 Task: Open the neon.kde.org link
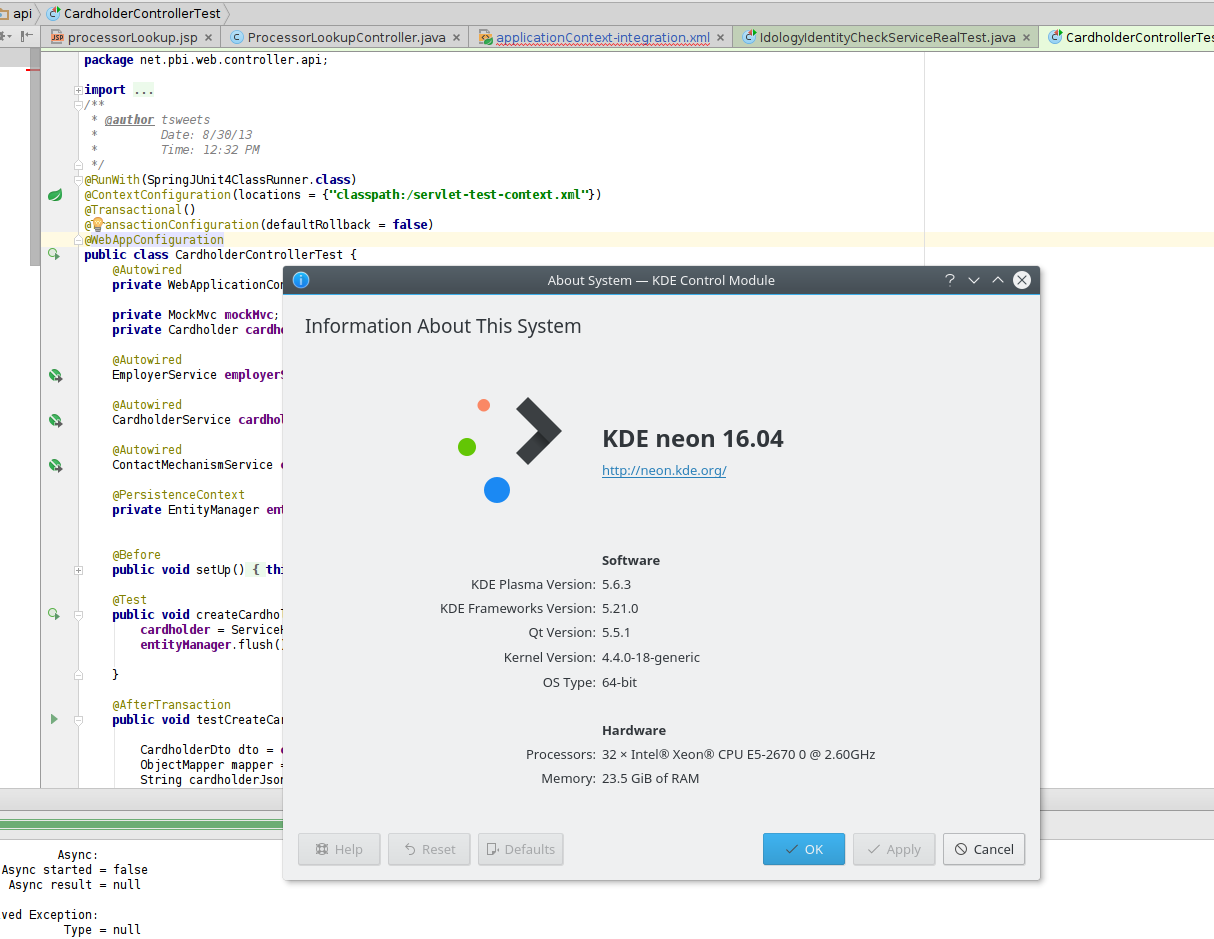[664, 470]
